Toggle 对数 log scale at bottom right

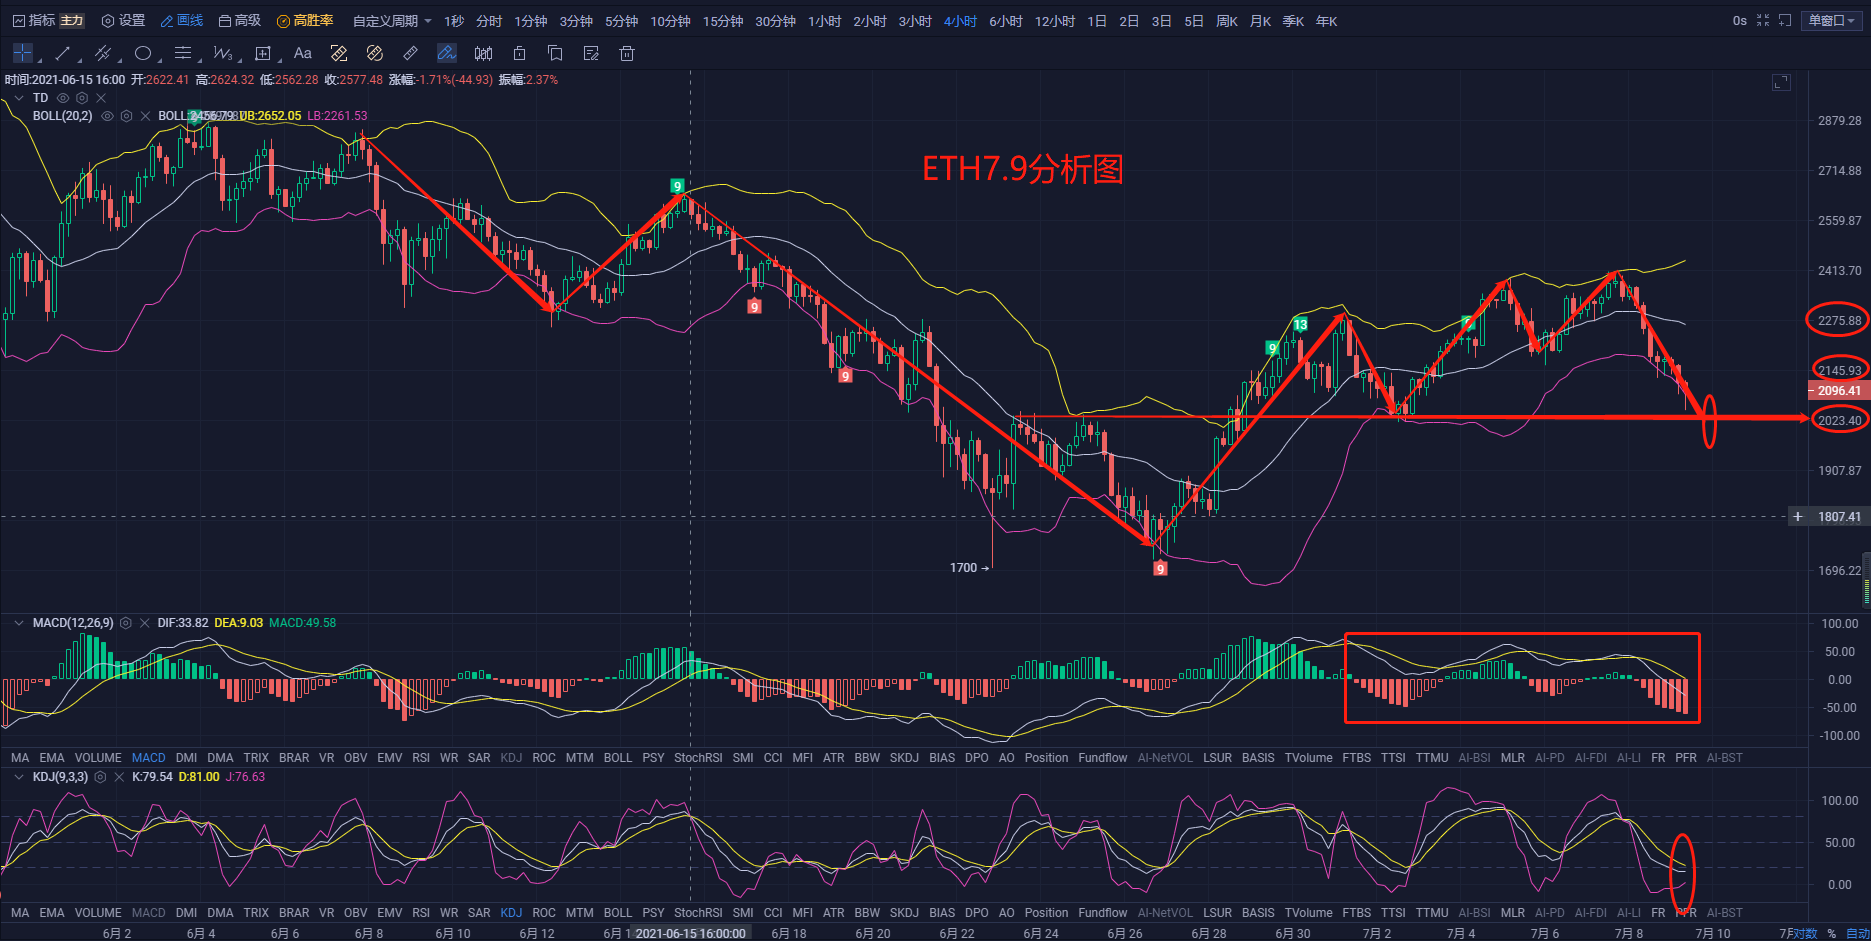(1805, 933)
